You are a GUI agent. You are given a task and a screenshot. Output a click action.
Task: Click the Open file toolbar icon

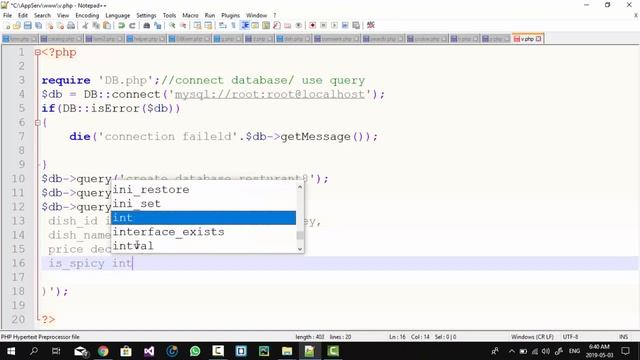pyautogui.click(x=17, y=25)
